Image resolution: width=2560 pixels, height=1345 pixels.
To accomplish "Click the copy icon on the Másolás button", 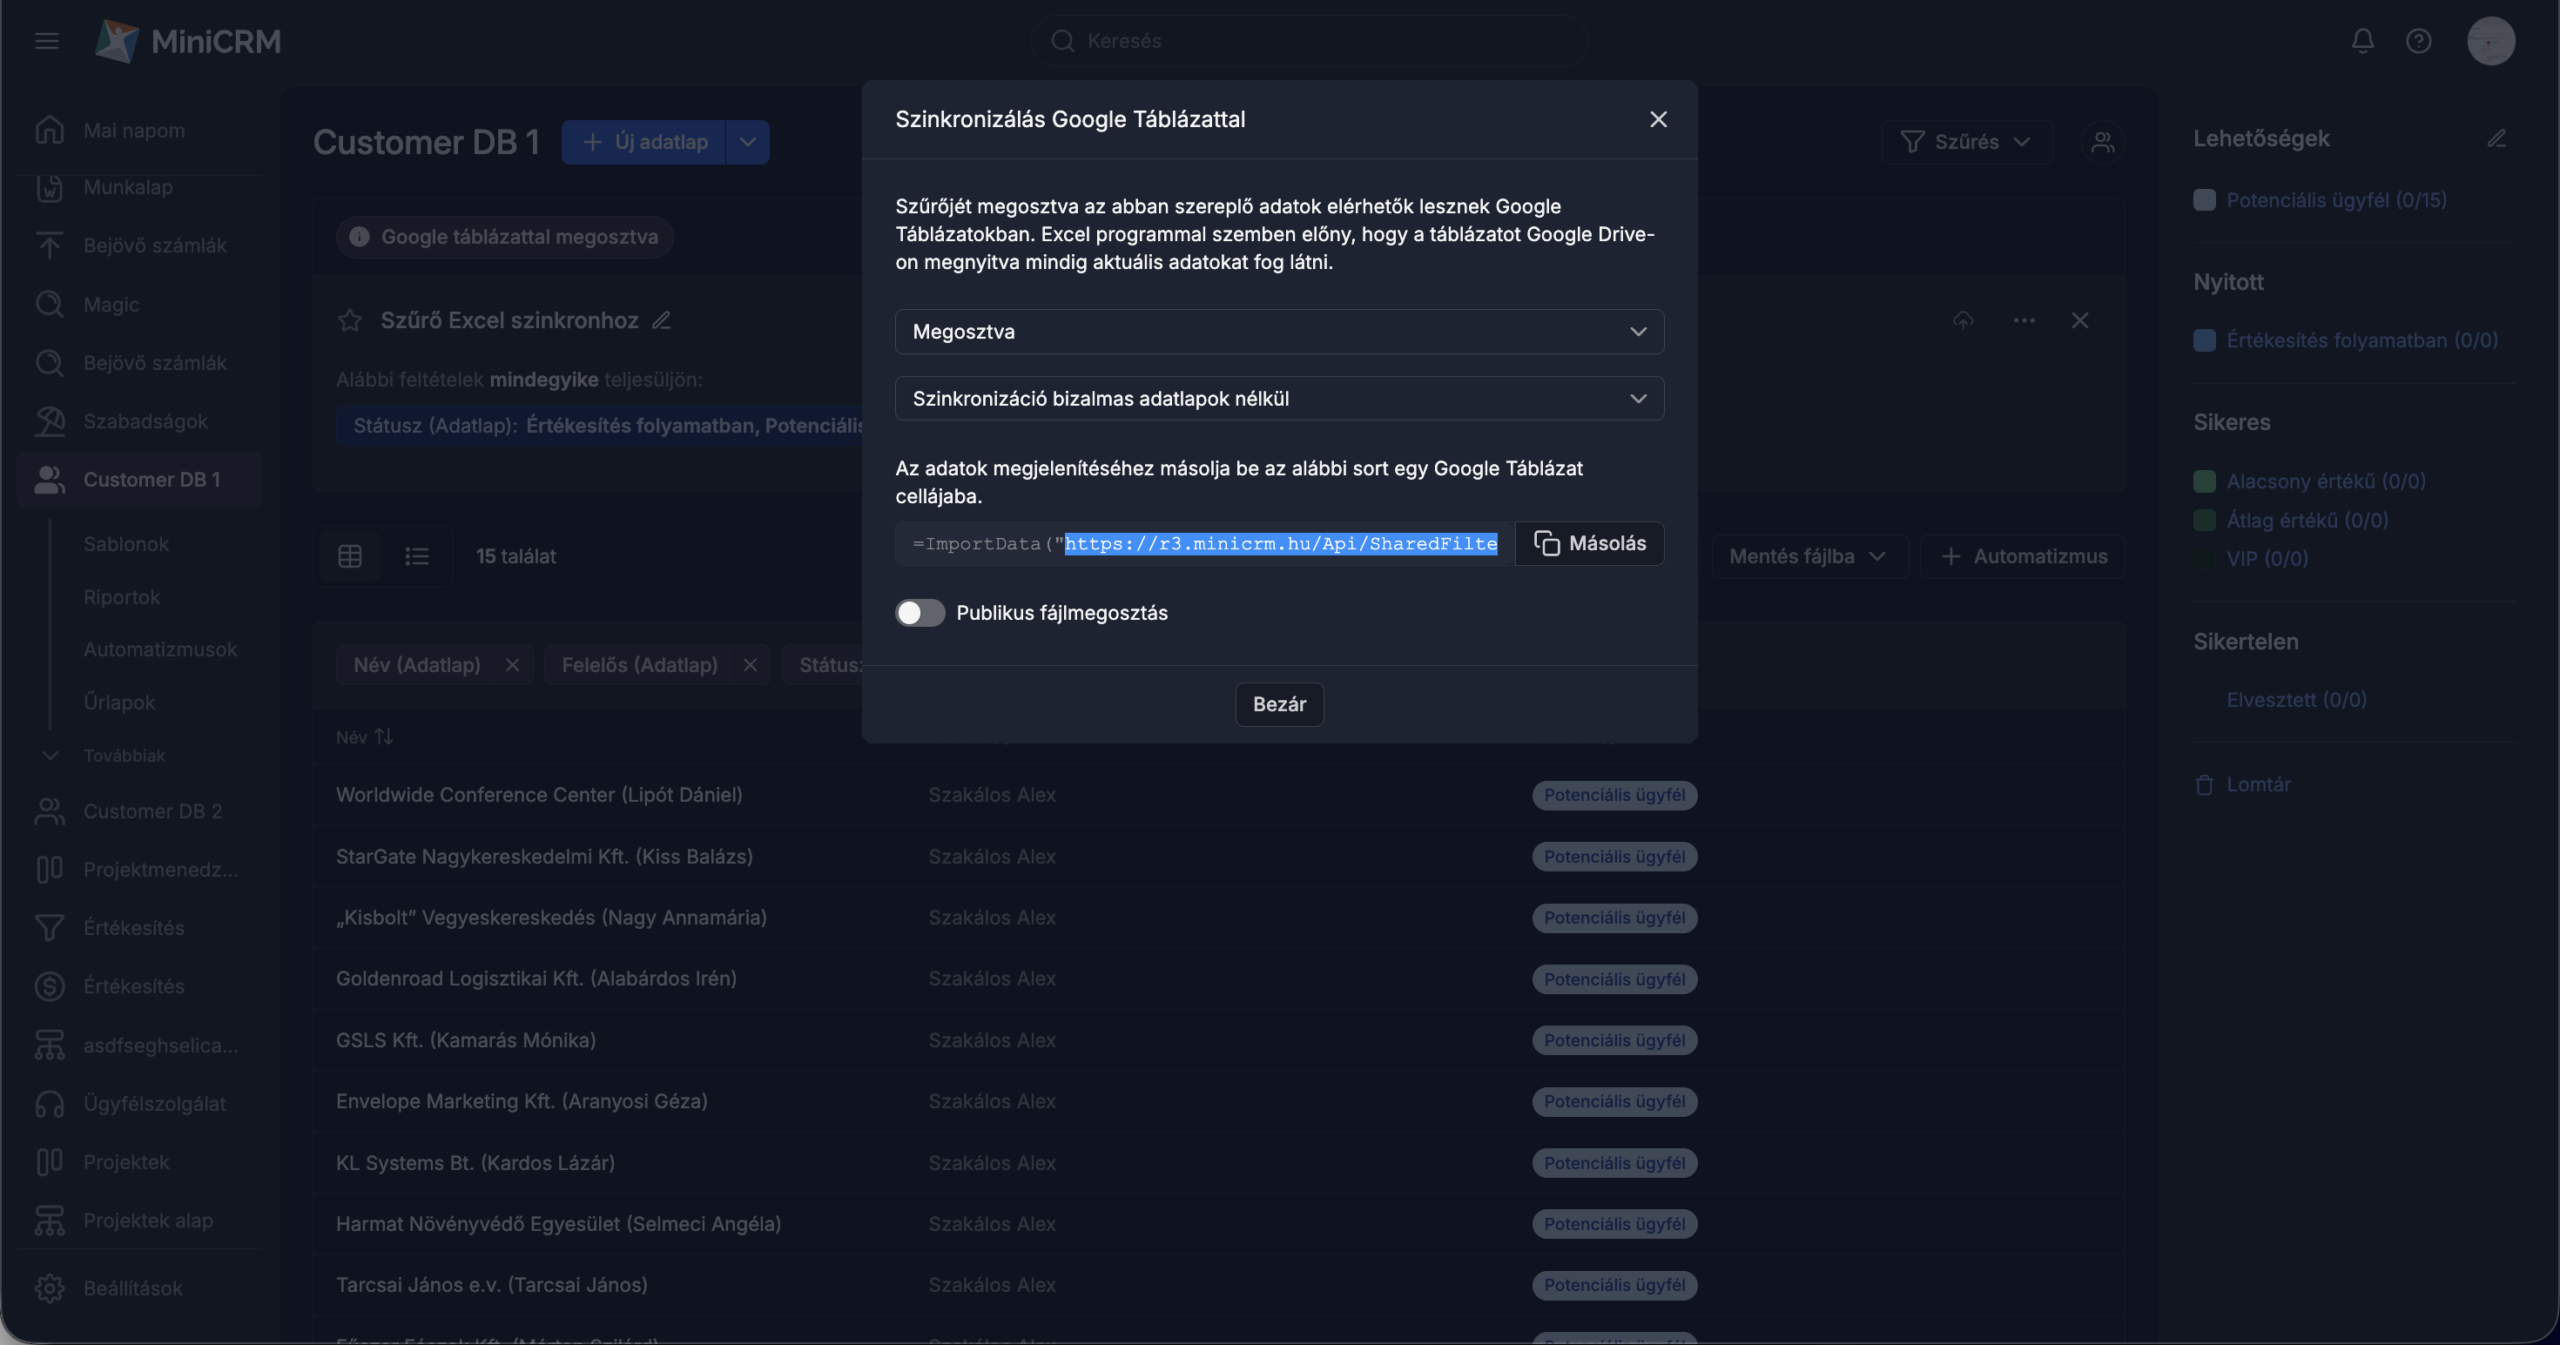I will coord(1546,543).
